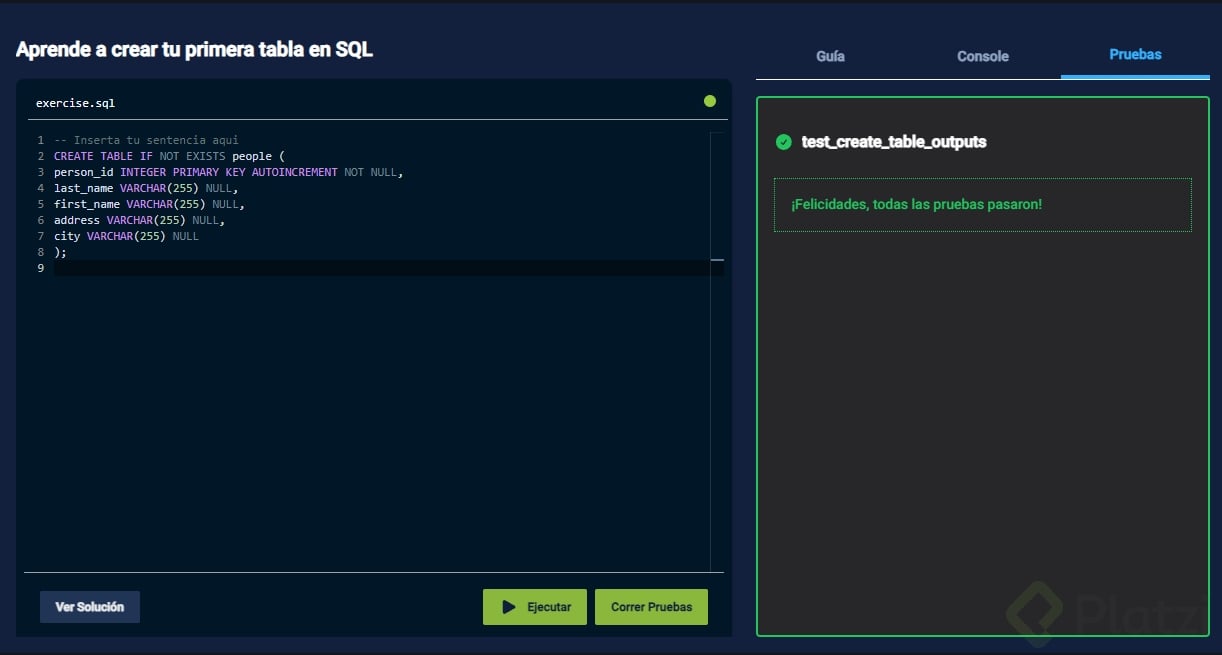
Task: Click the editor minimap scrollbar
Action: coord(717,350)
